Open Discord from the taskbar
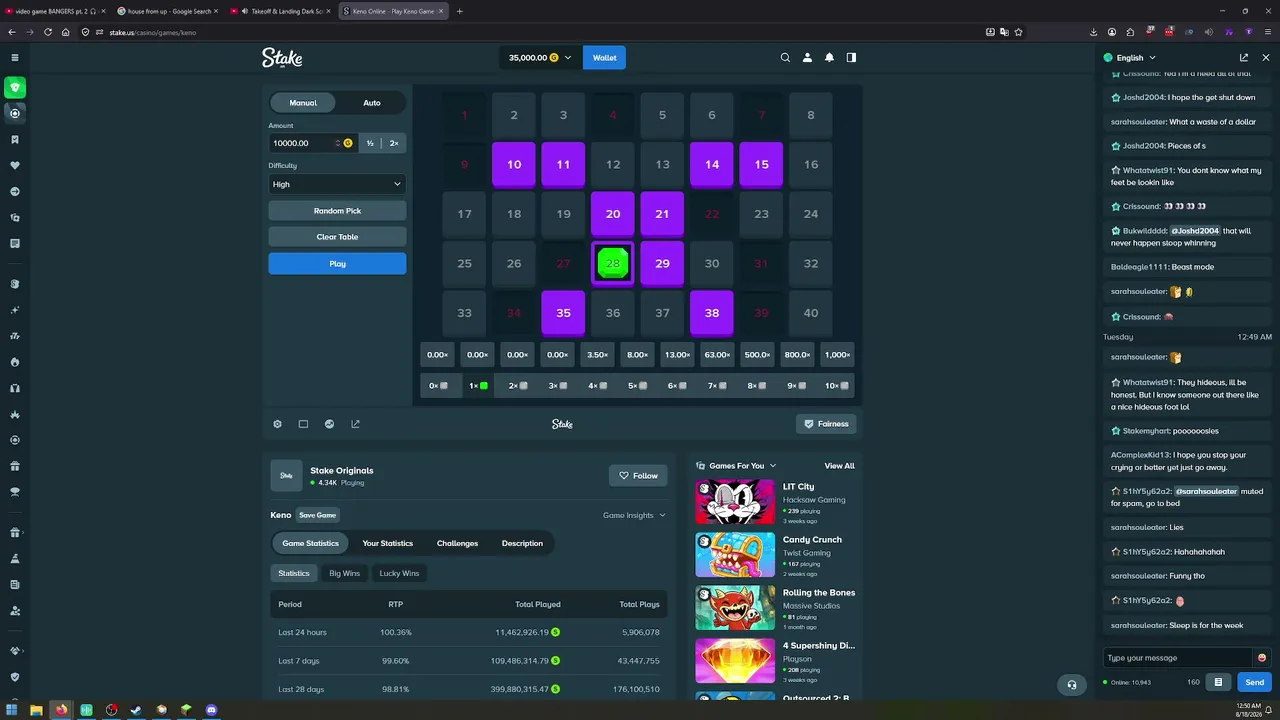The height and width of the screenshot is (720, 1280). 211,710
